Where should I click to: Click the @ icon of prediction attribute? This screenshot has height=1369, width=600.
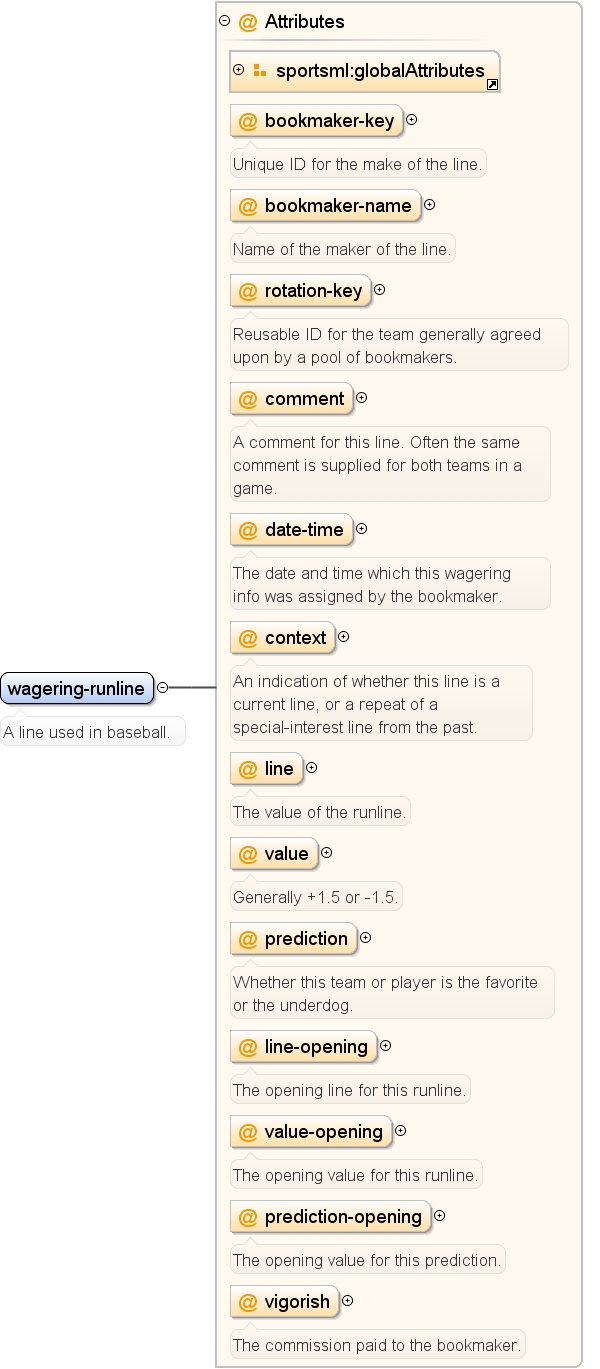click(248, 939)
